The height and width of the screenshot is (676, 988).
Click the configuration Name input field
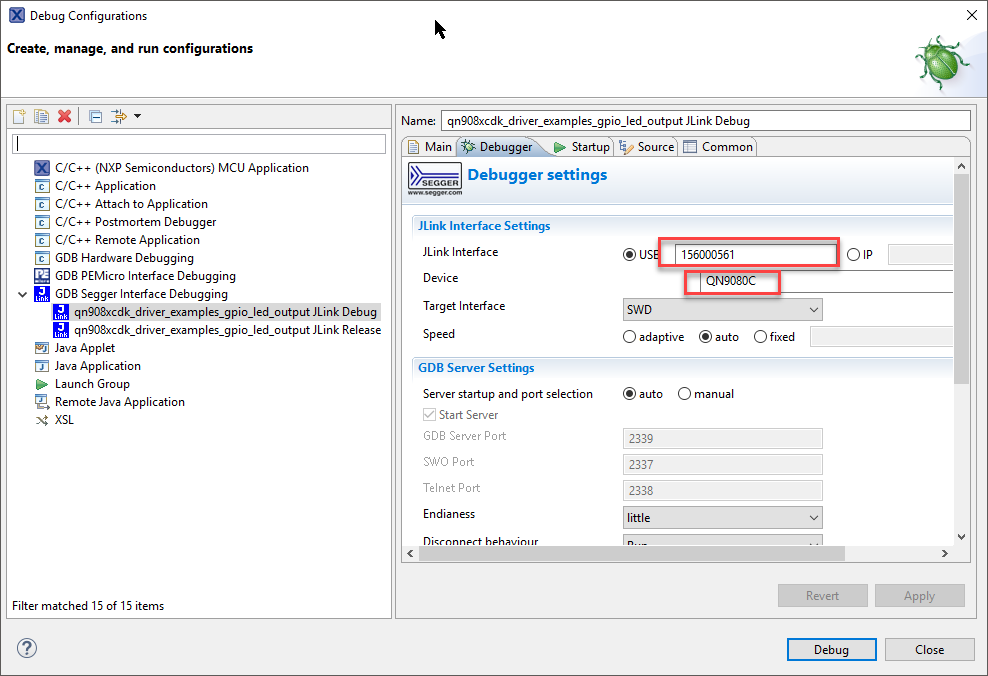click(x=705, y=121)
